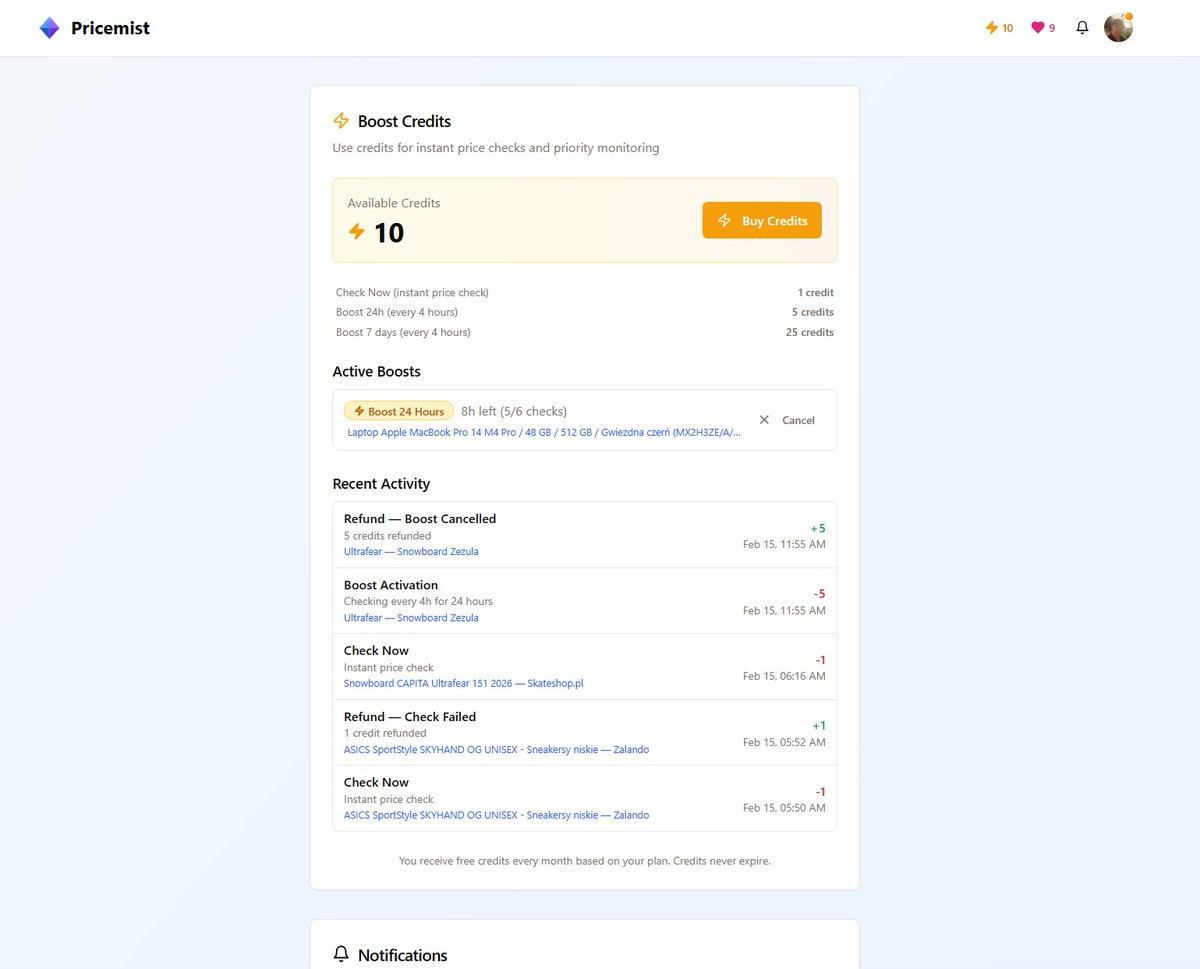The image size is (1200, 969).
Task: Click the 'Active Boosts' section heading
Action: point(377,371)
